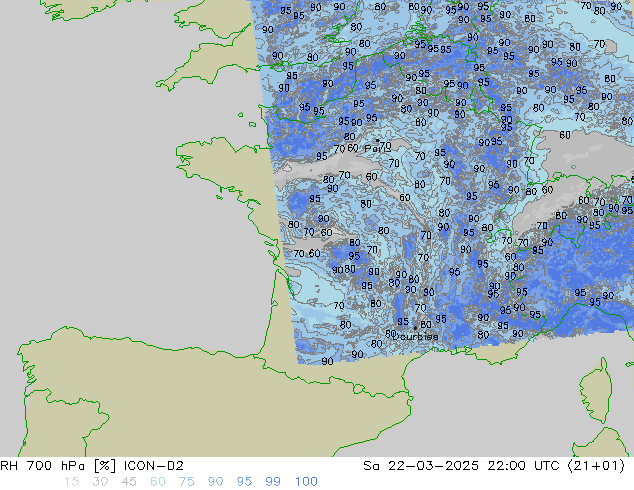Click legend value 45
Viewport: 634px width, 490px height.
pyautogui.click(x=129, y=482)
